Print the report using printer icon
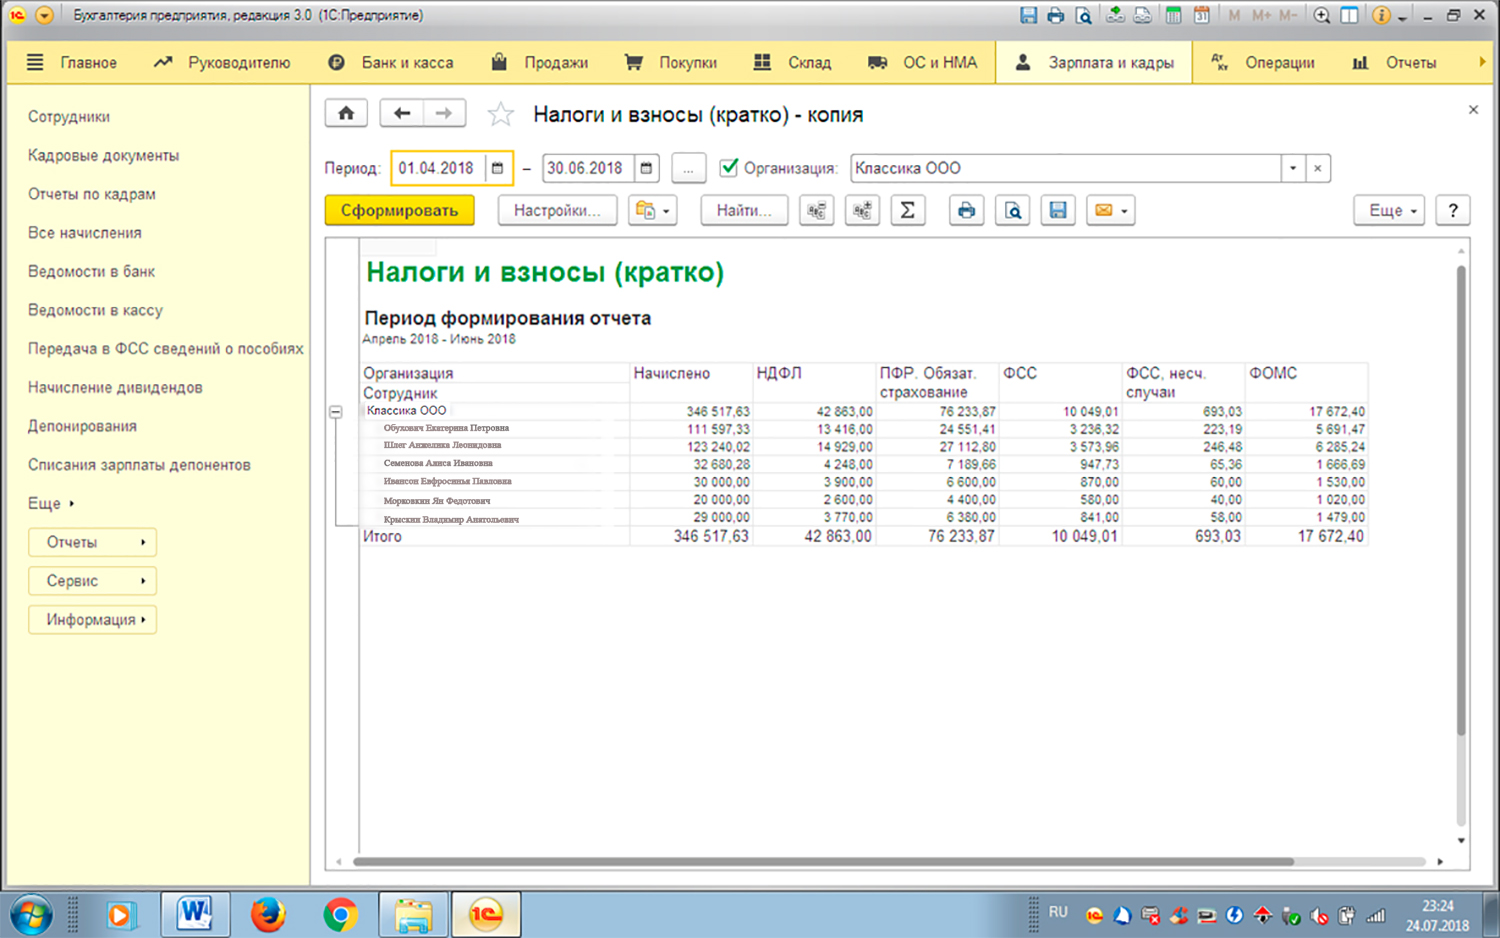 pyautogui.click(x=966, y=210)
